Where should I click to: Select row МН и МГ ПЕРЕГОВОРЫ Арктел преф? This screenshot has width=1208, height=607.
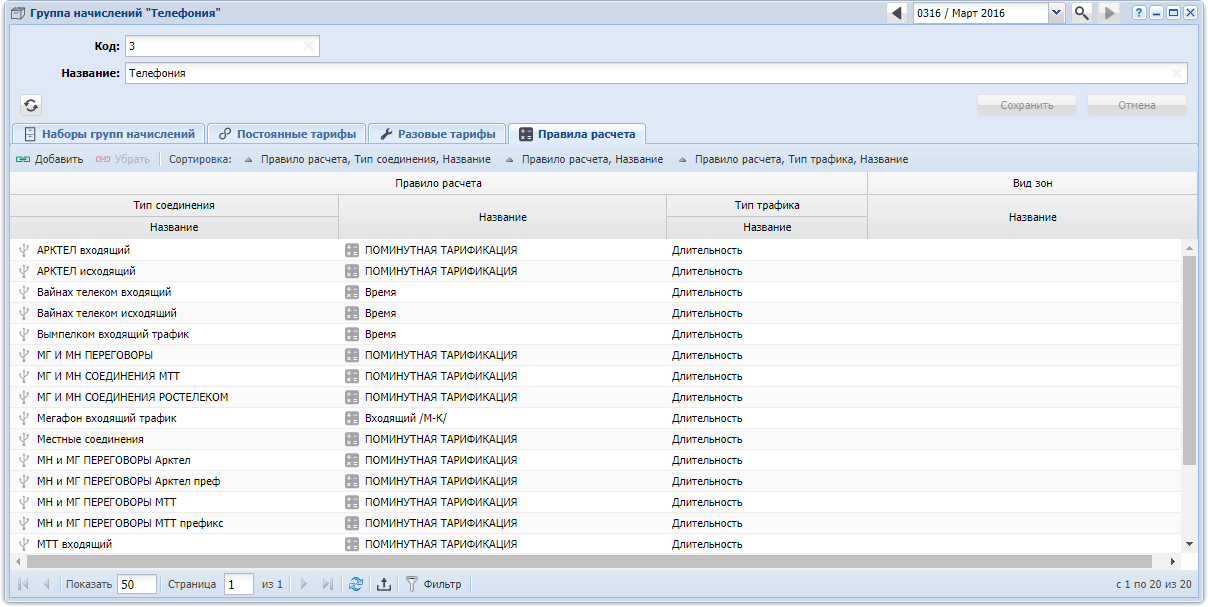[596, 481]
